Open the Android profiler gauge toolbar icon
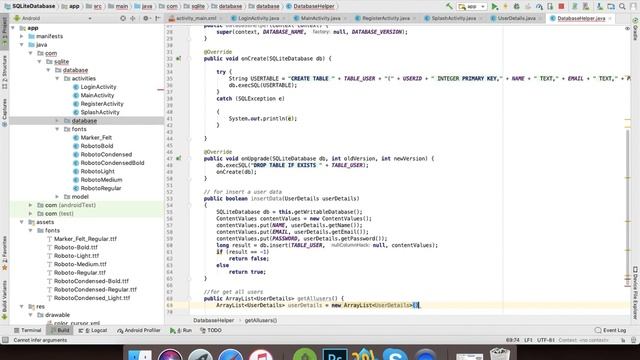The image size is (640, 360). pyautogui.click(x=539, y=6)
